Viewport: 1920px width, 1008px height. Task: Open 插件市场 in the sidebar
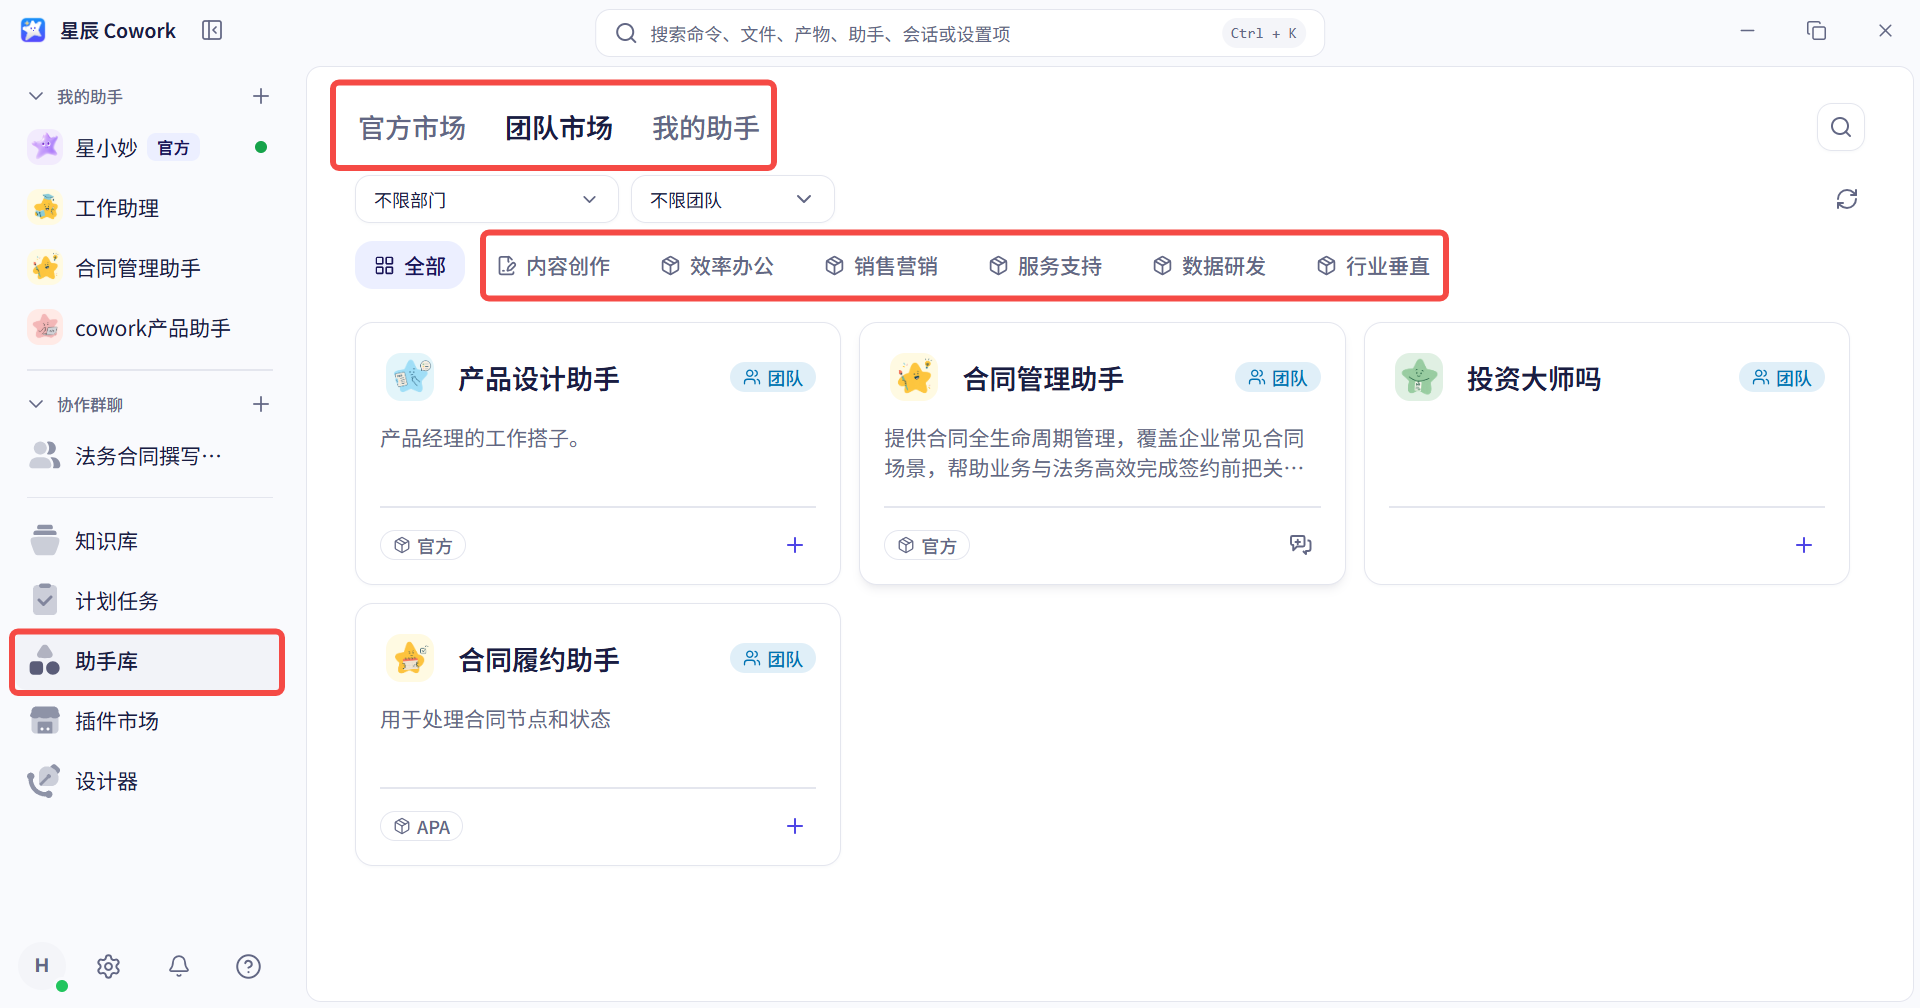tap(148, 721)
